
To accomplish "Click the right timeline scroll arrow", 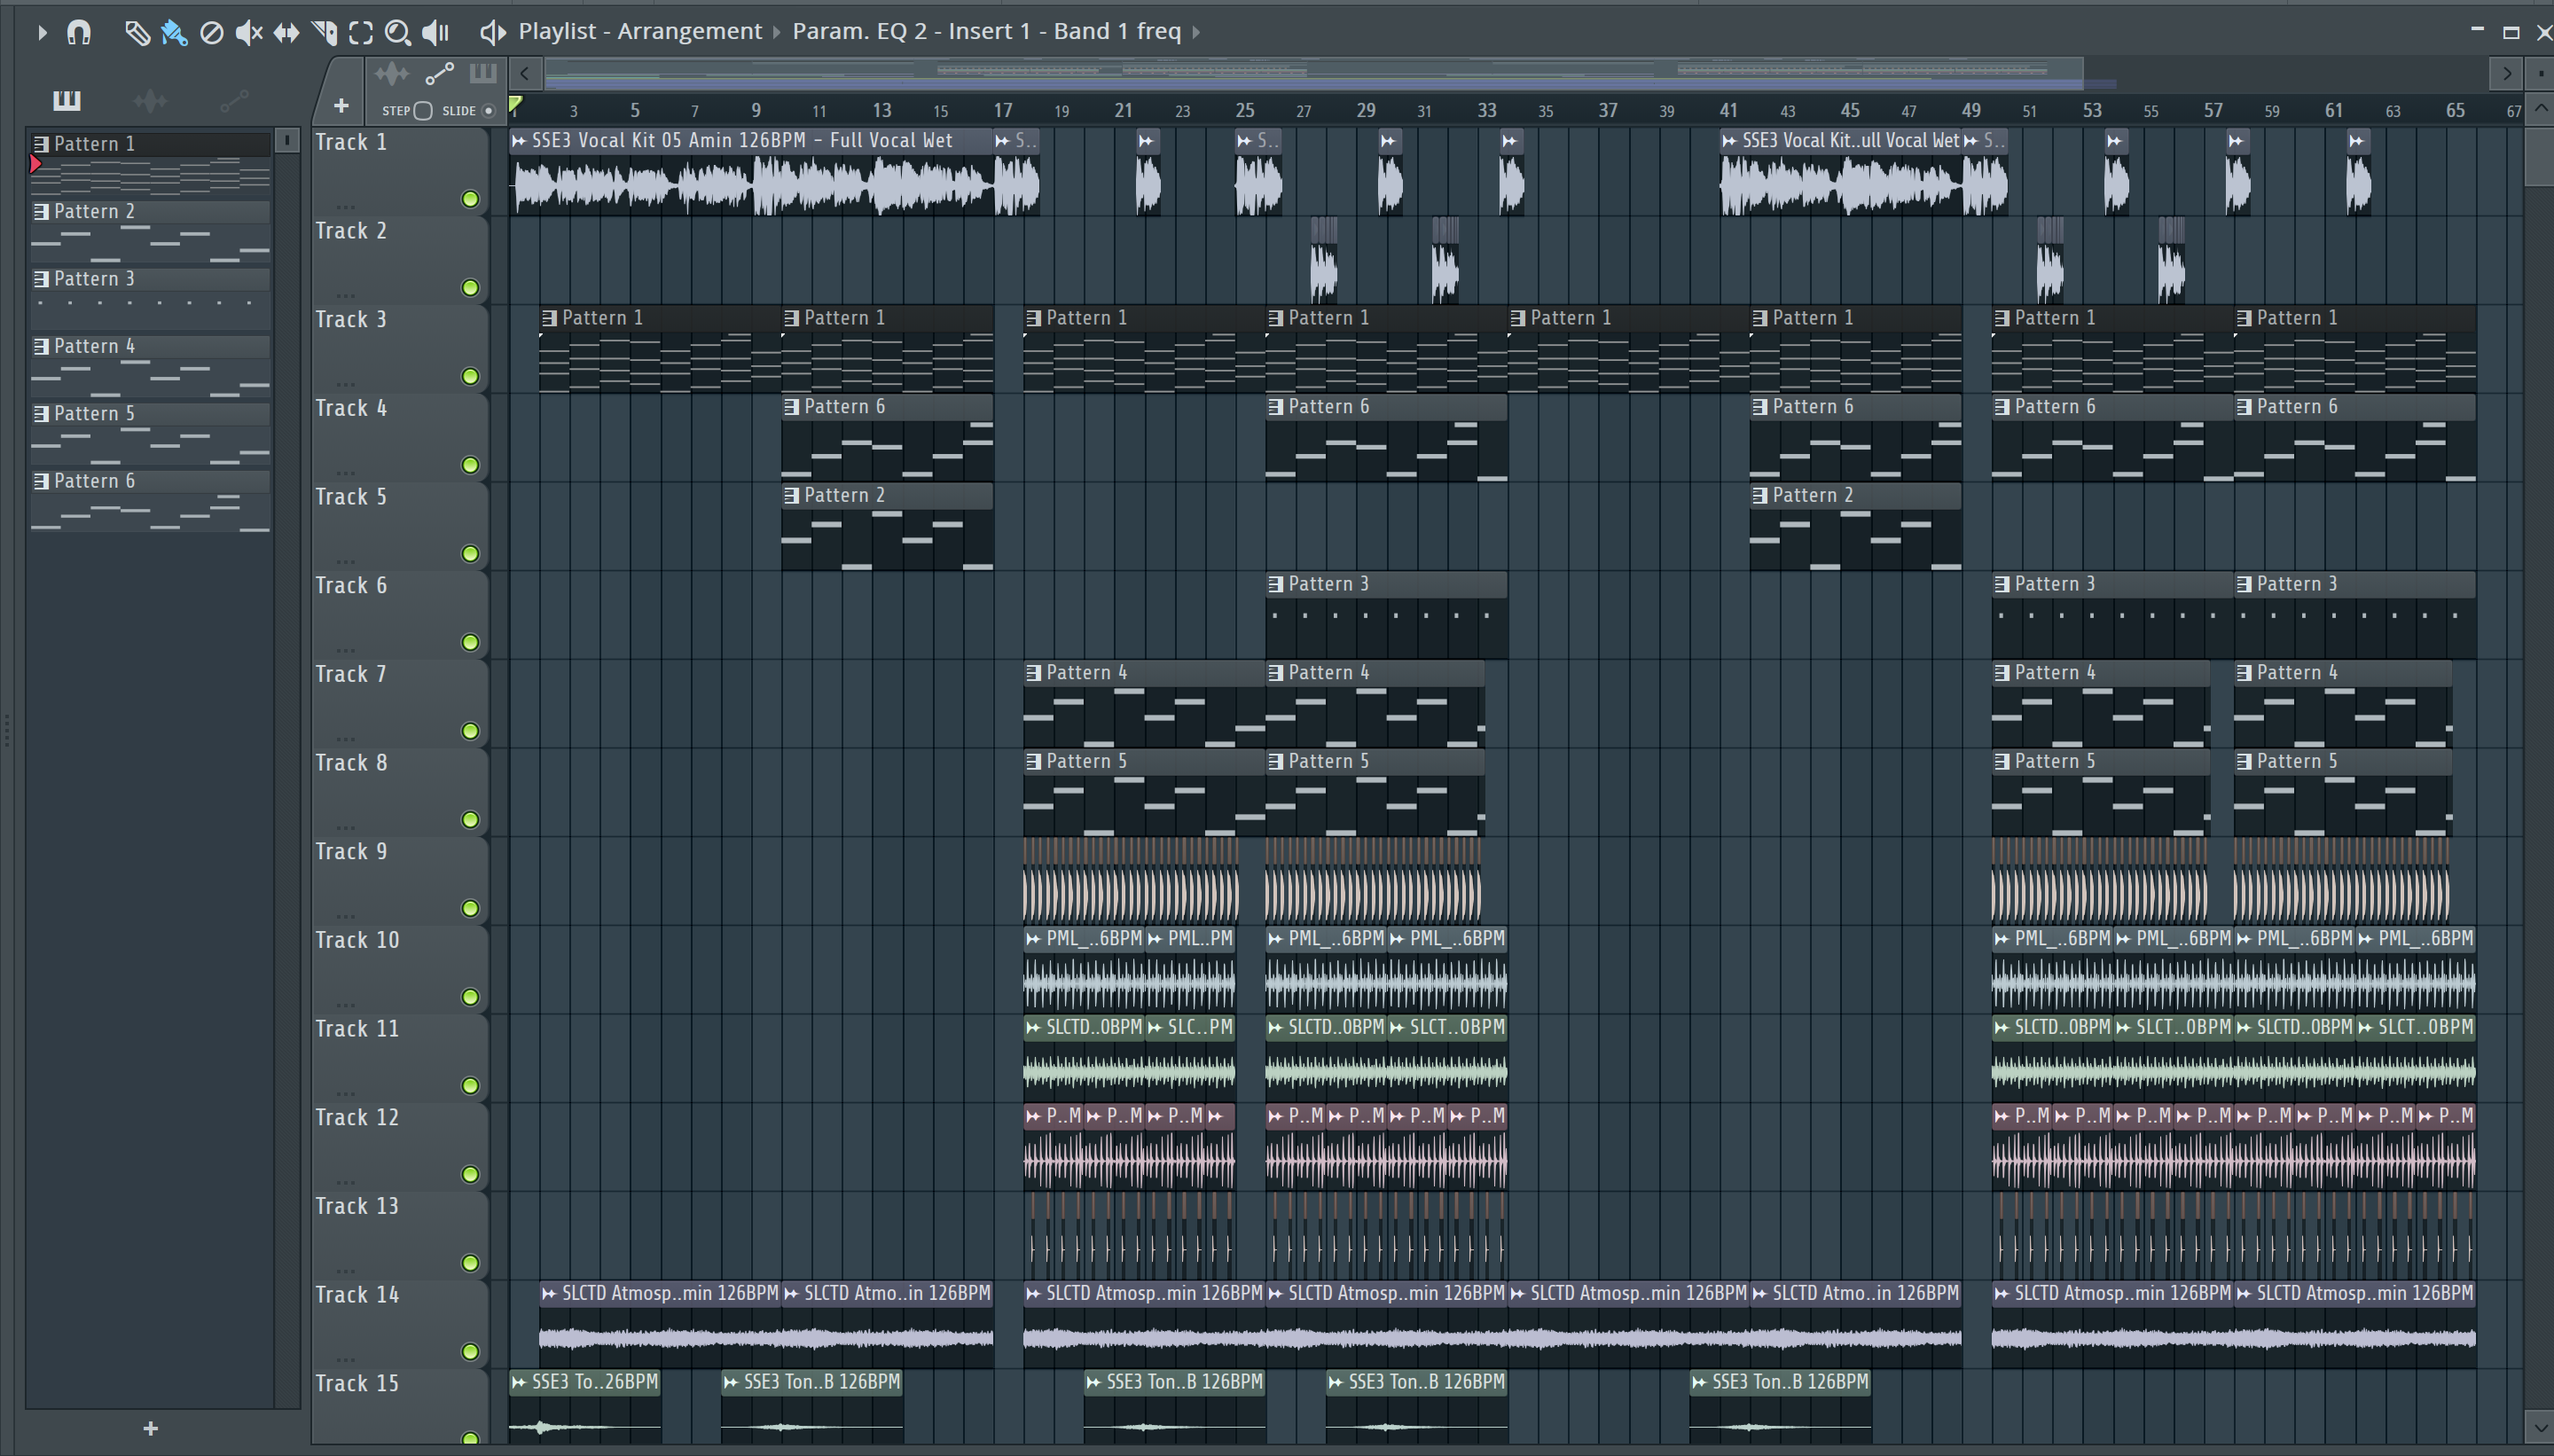I will [2506, 73].
